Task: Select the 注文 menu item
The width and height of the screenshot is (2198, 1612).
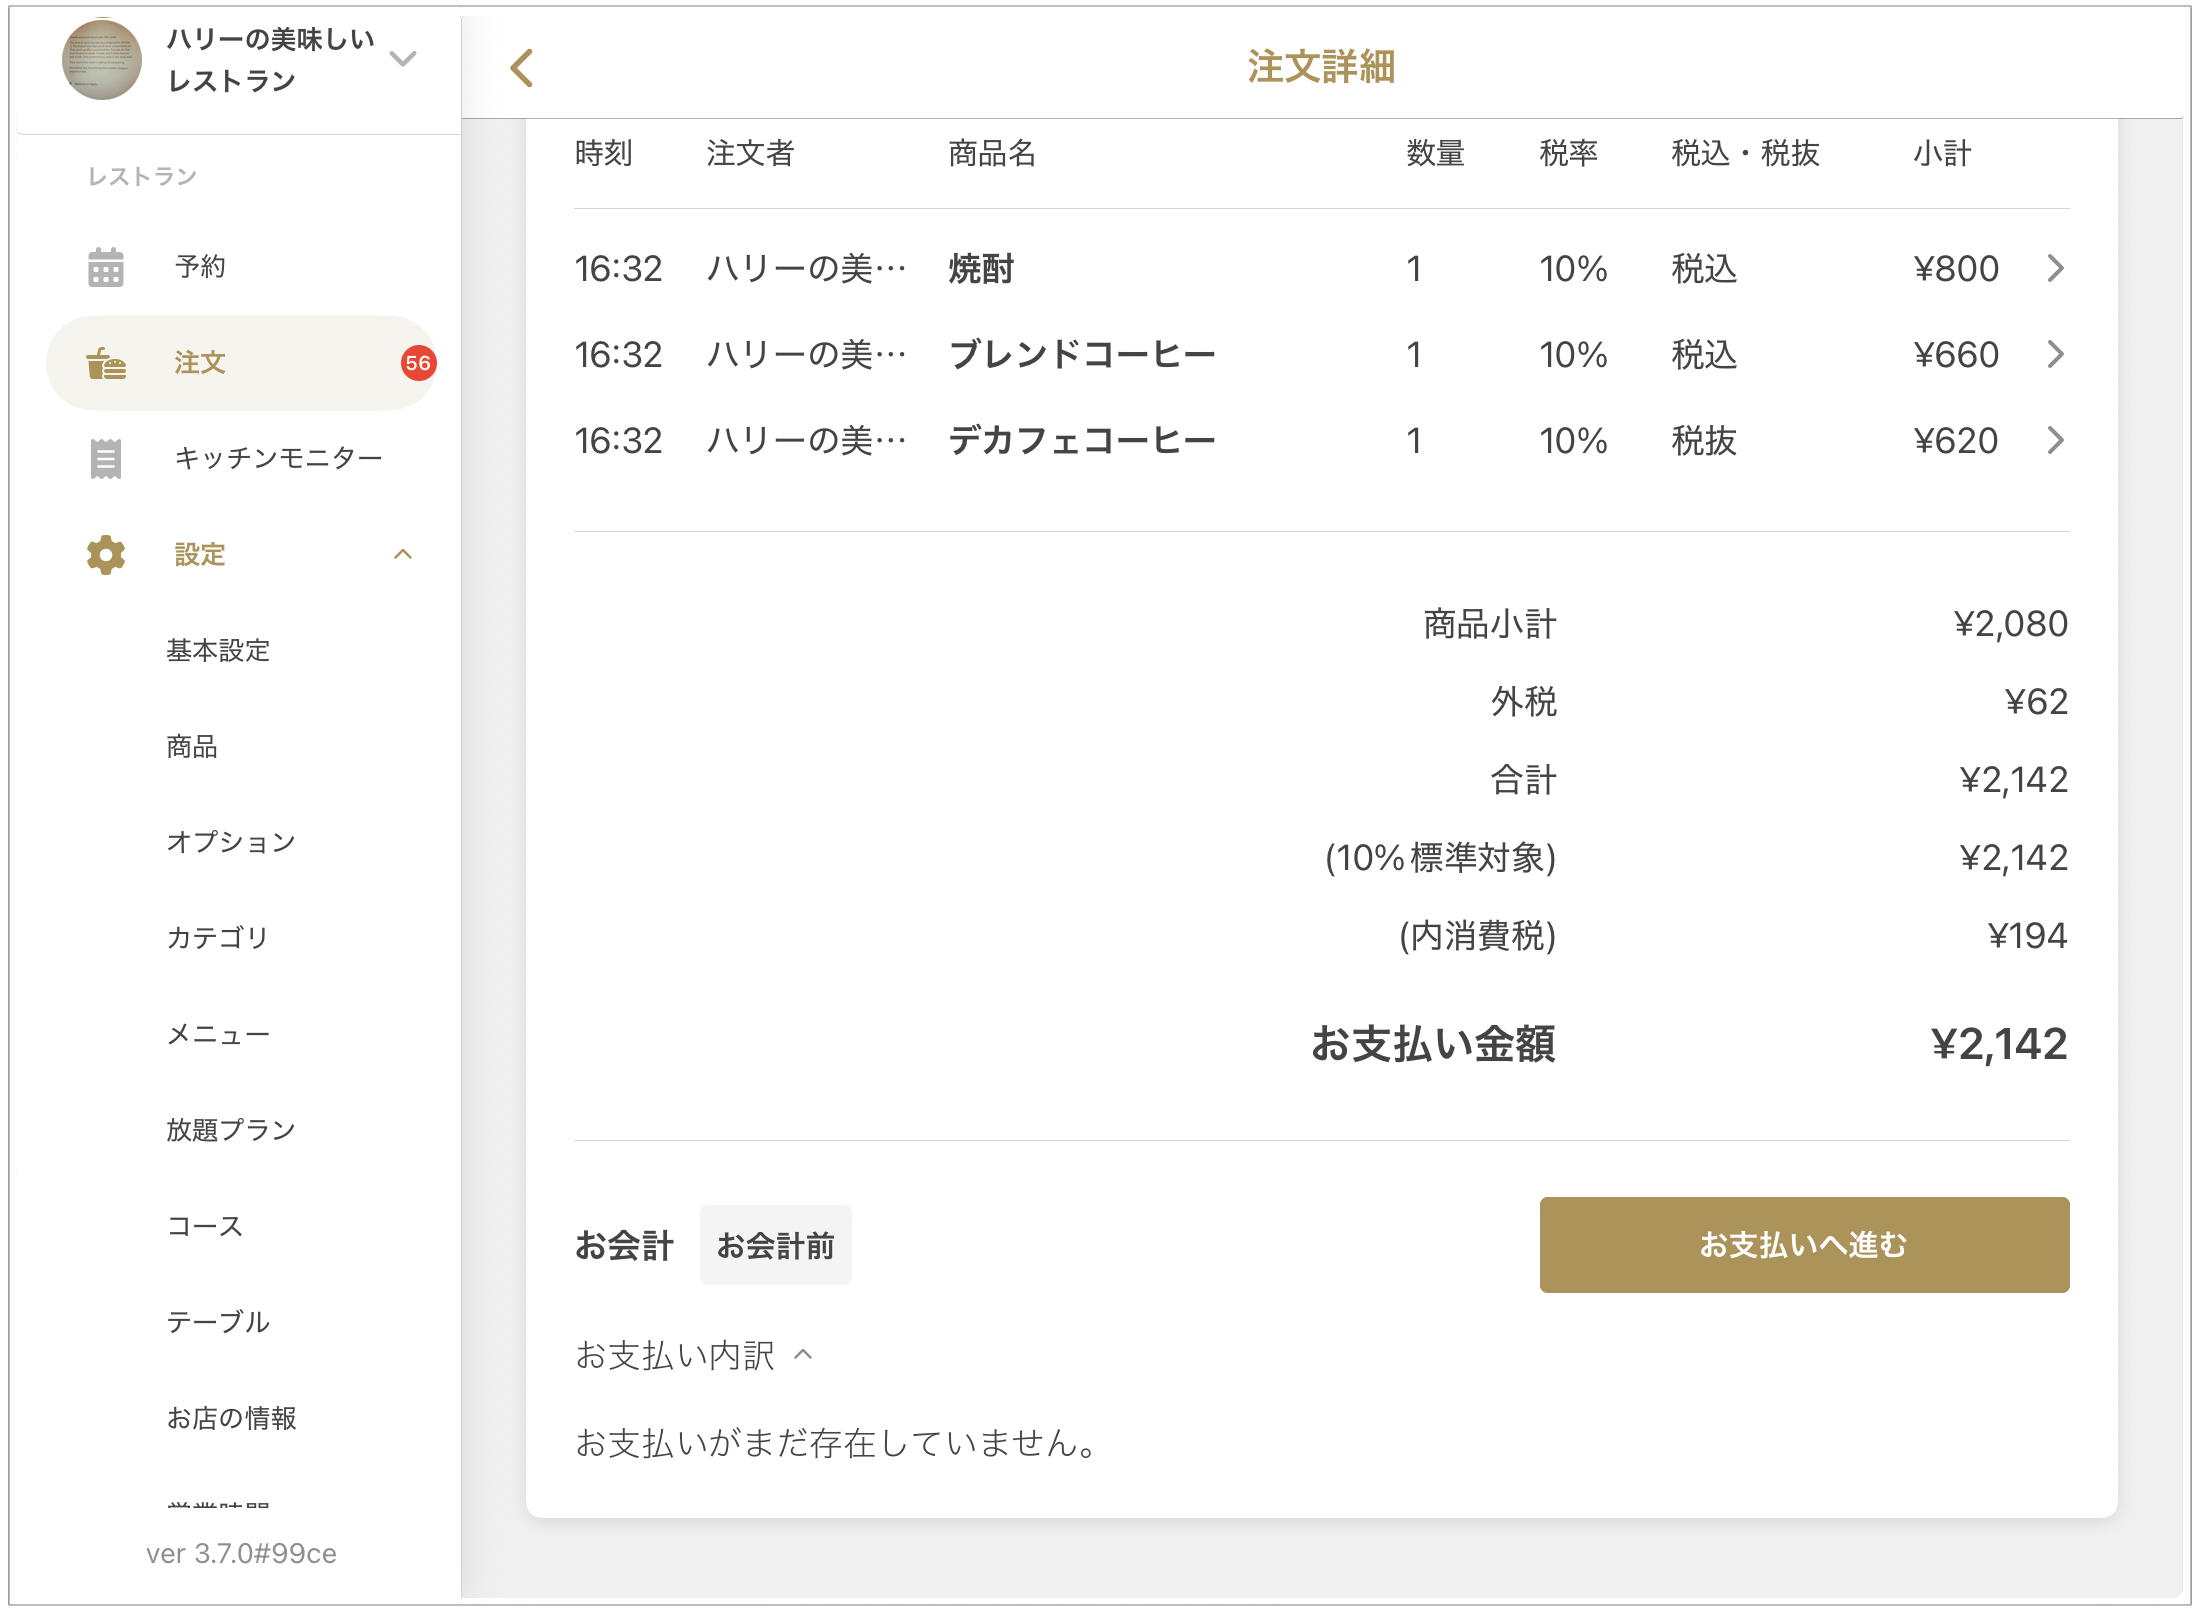Action: (240, 363)
